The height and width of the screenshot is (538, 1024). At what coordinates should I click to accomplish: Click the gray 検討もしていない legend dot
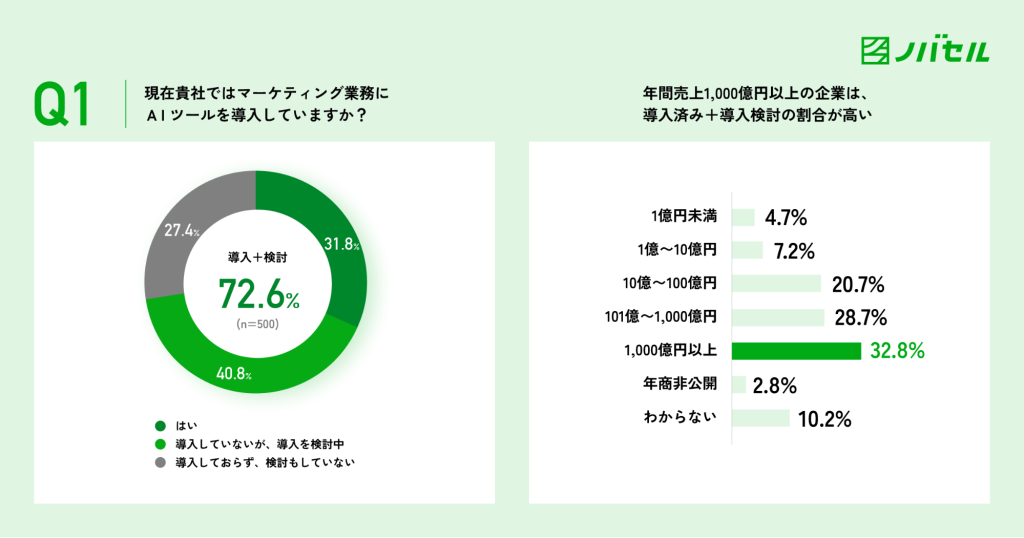click(160, 462)
